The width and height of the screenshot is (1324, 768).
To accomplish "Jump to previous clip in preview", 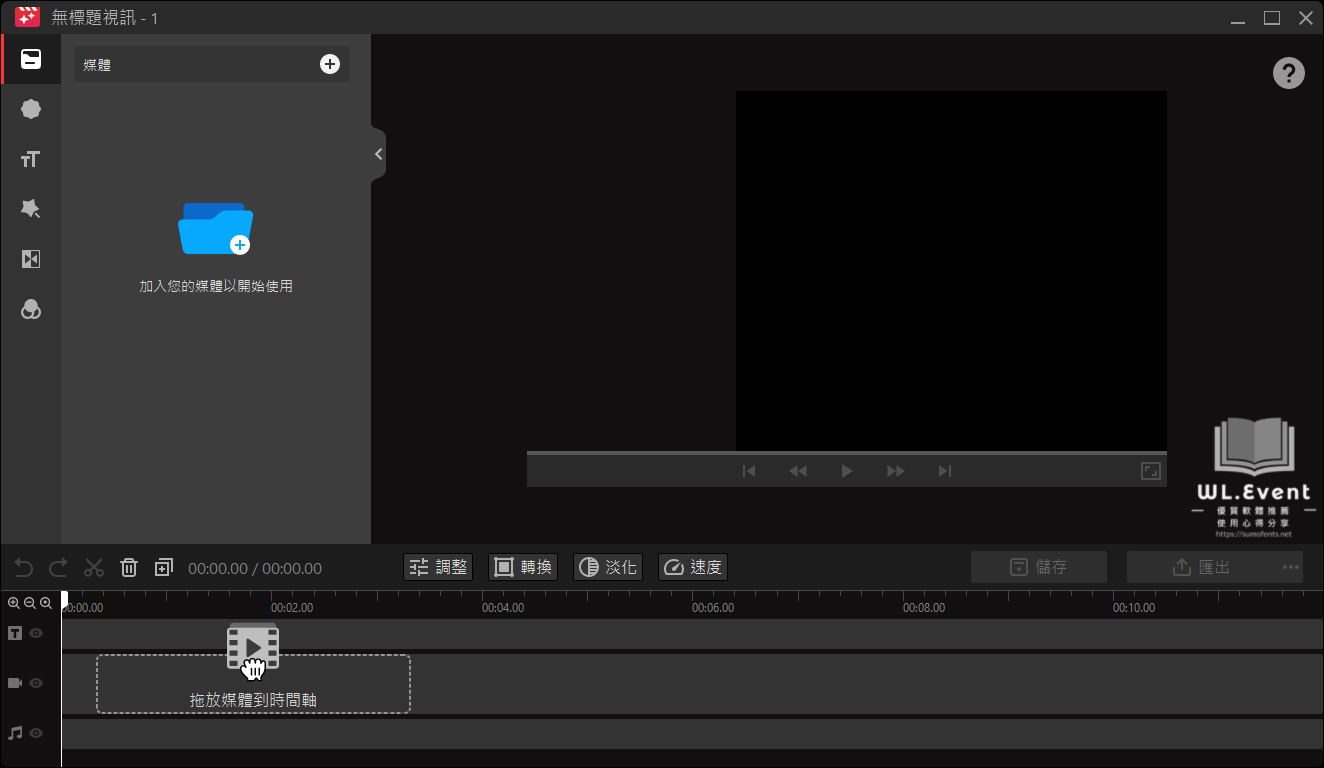I will 749,471.
